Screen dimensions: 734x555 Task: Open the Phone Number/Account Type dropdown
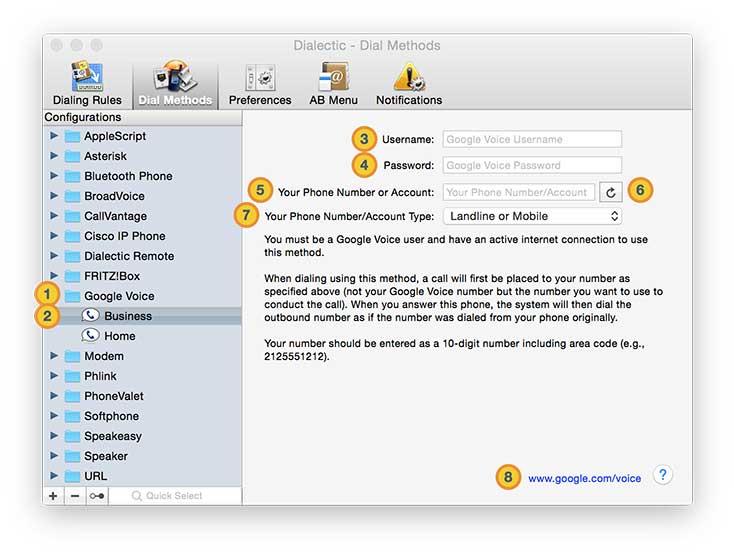click(x=532, y=216)
